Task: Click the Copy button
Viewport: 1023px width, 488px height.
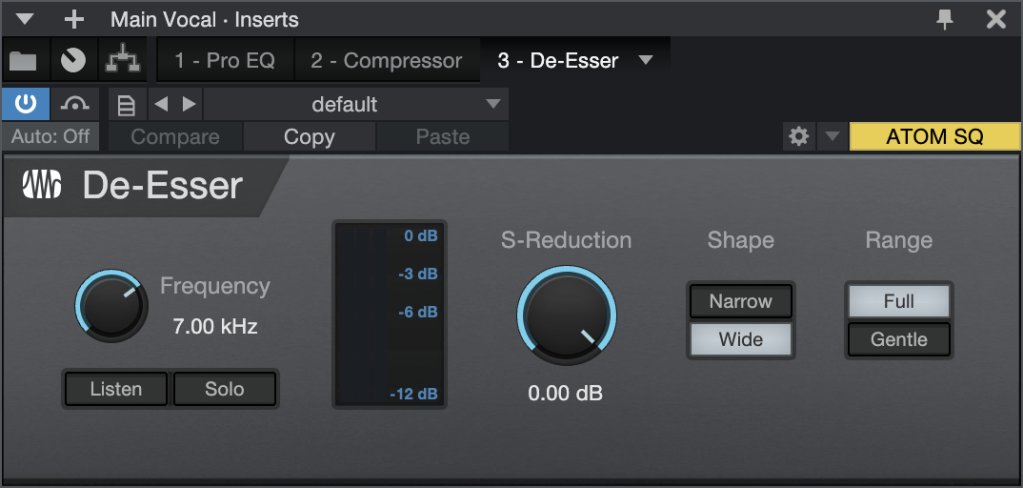Action: pyautogui.click(x=309, y=137)
